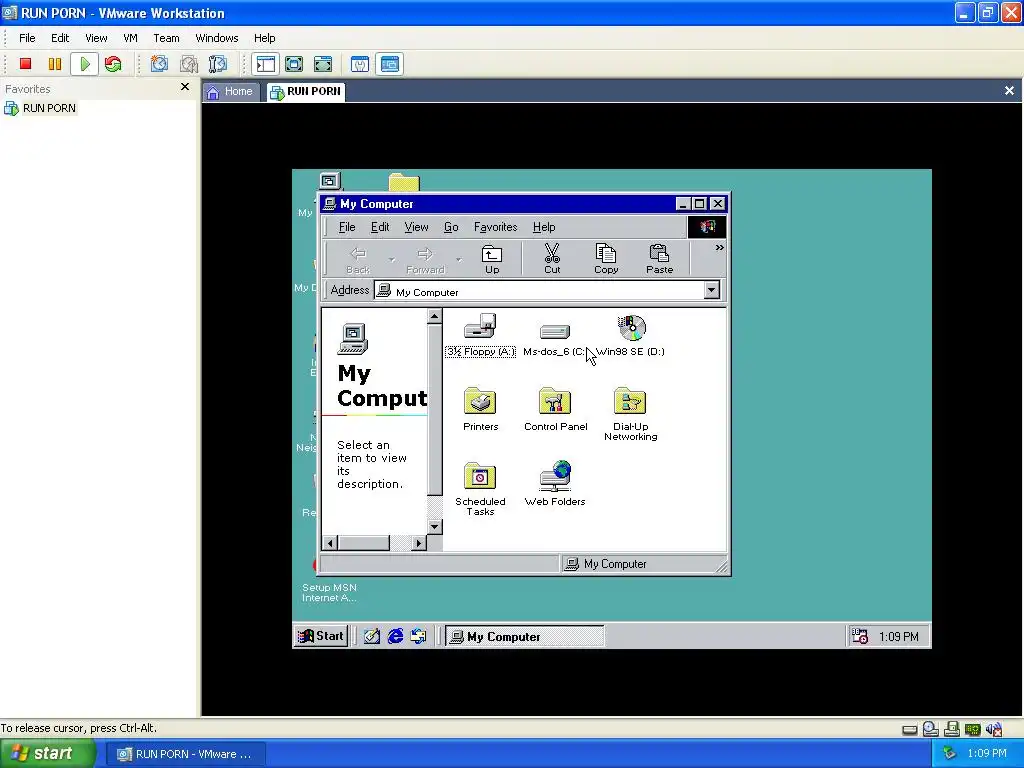Open VMware File menu
Viewport: 1024px width, 768px height.
(x=27, y=38)
